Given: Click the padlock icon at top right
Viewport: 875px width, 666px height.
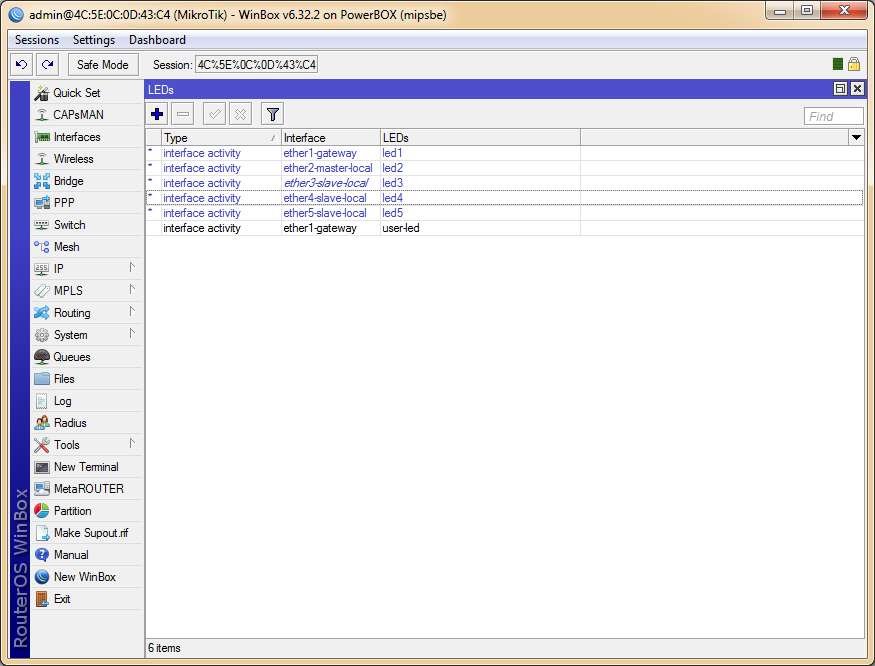Looking at the screenshot, I should 854,64.
